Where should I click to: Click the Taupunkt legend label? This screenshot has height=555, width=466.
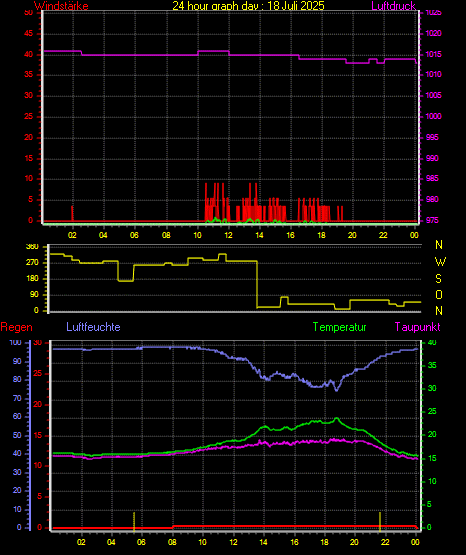coord(418,327)
